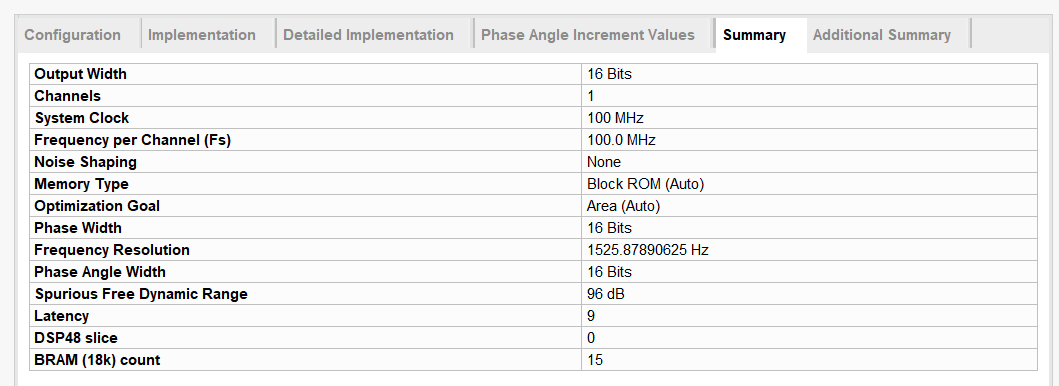Click the Noise Shaping None value
Viewport: 1059px width, 386px height.
(x=604, y=162)
